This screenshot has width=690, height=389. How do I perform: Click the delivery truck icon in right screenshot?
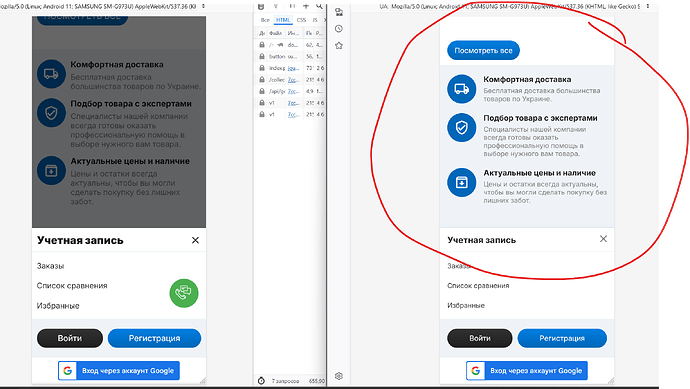(462, 89)
